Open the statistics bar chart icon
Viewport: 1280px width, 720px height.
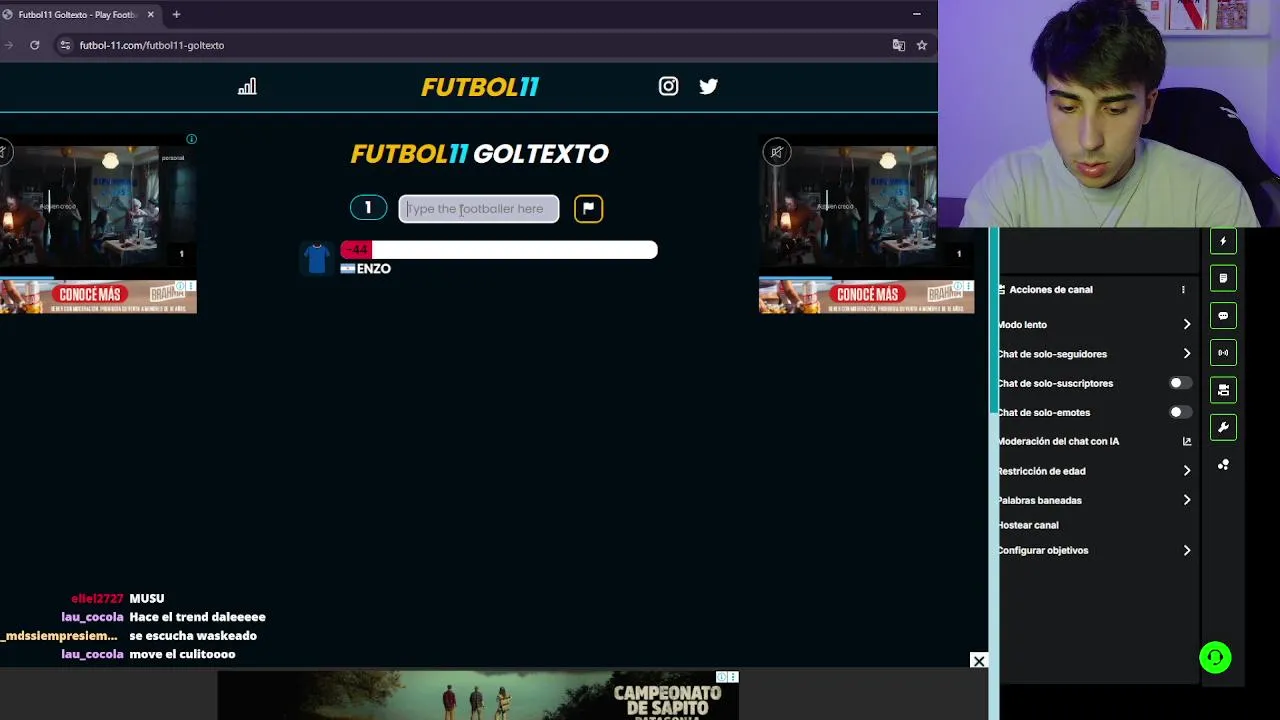tap(247, 87)
